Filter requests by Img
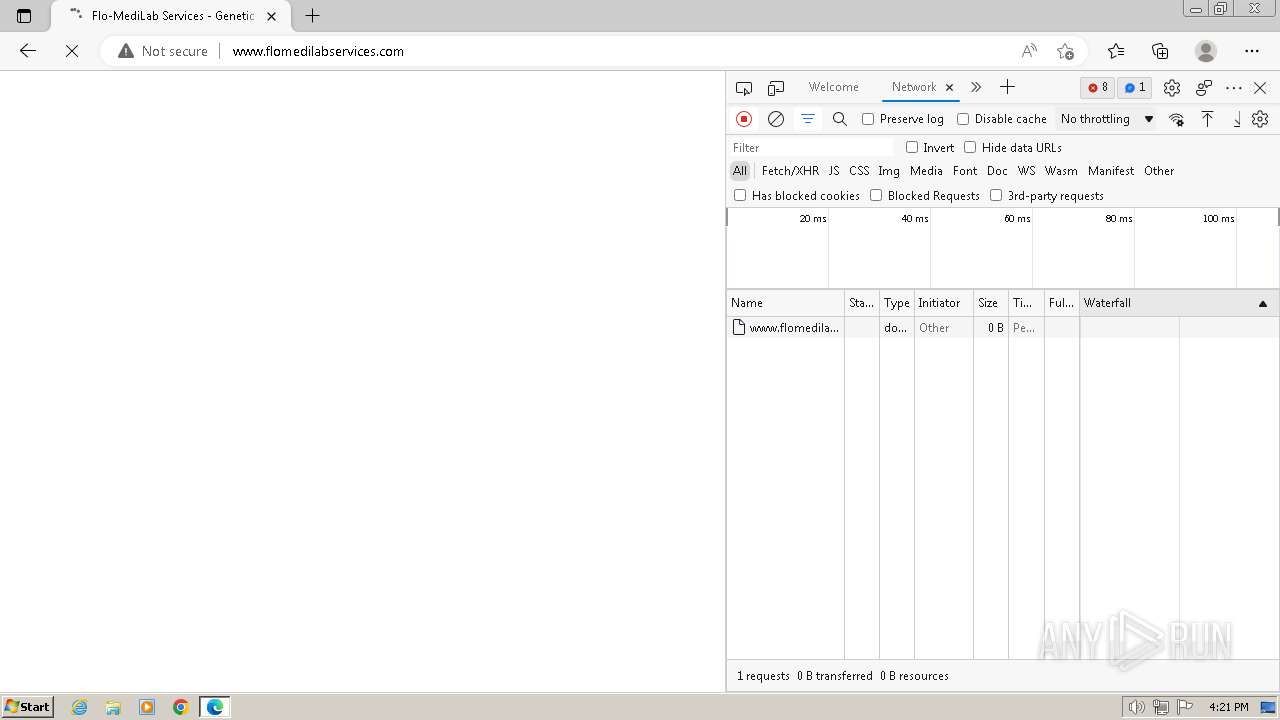 tap(889, 171)
